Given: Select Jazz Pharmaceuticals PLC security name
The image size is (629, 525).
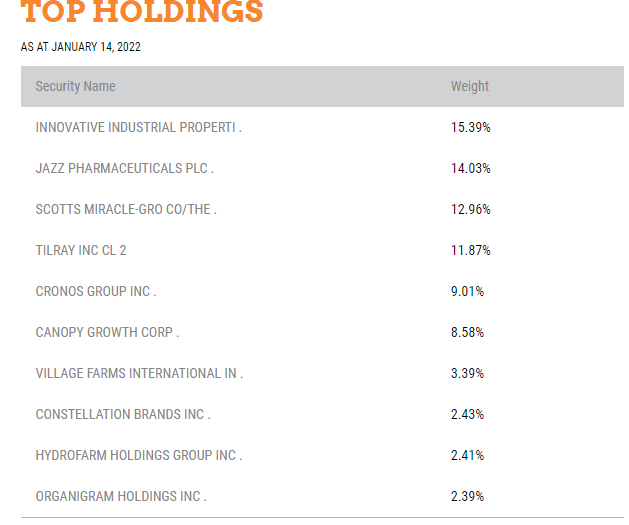Looking at the screenshot, I should tap(124, 168).
